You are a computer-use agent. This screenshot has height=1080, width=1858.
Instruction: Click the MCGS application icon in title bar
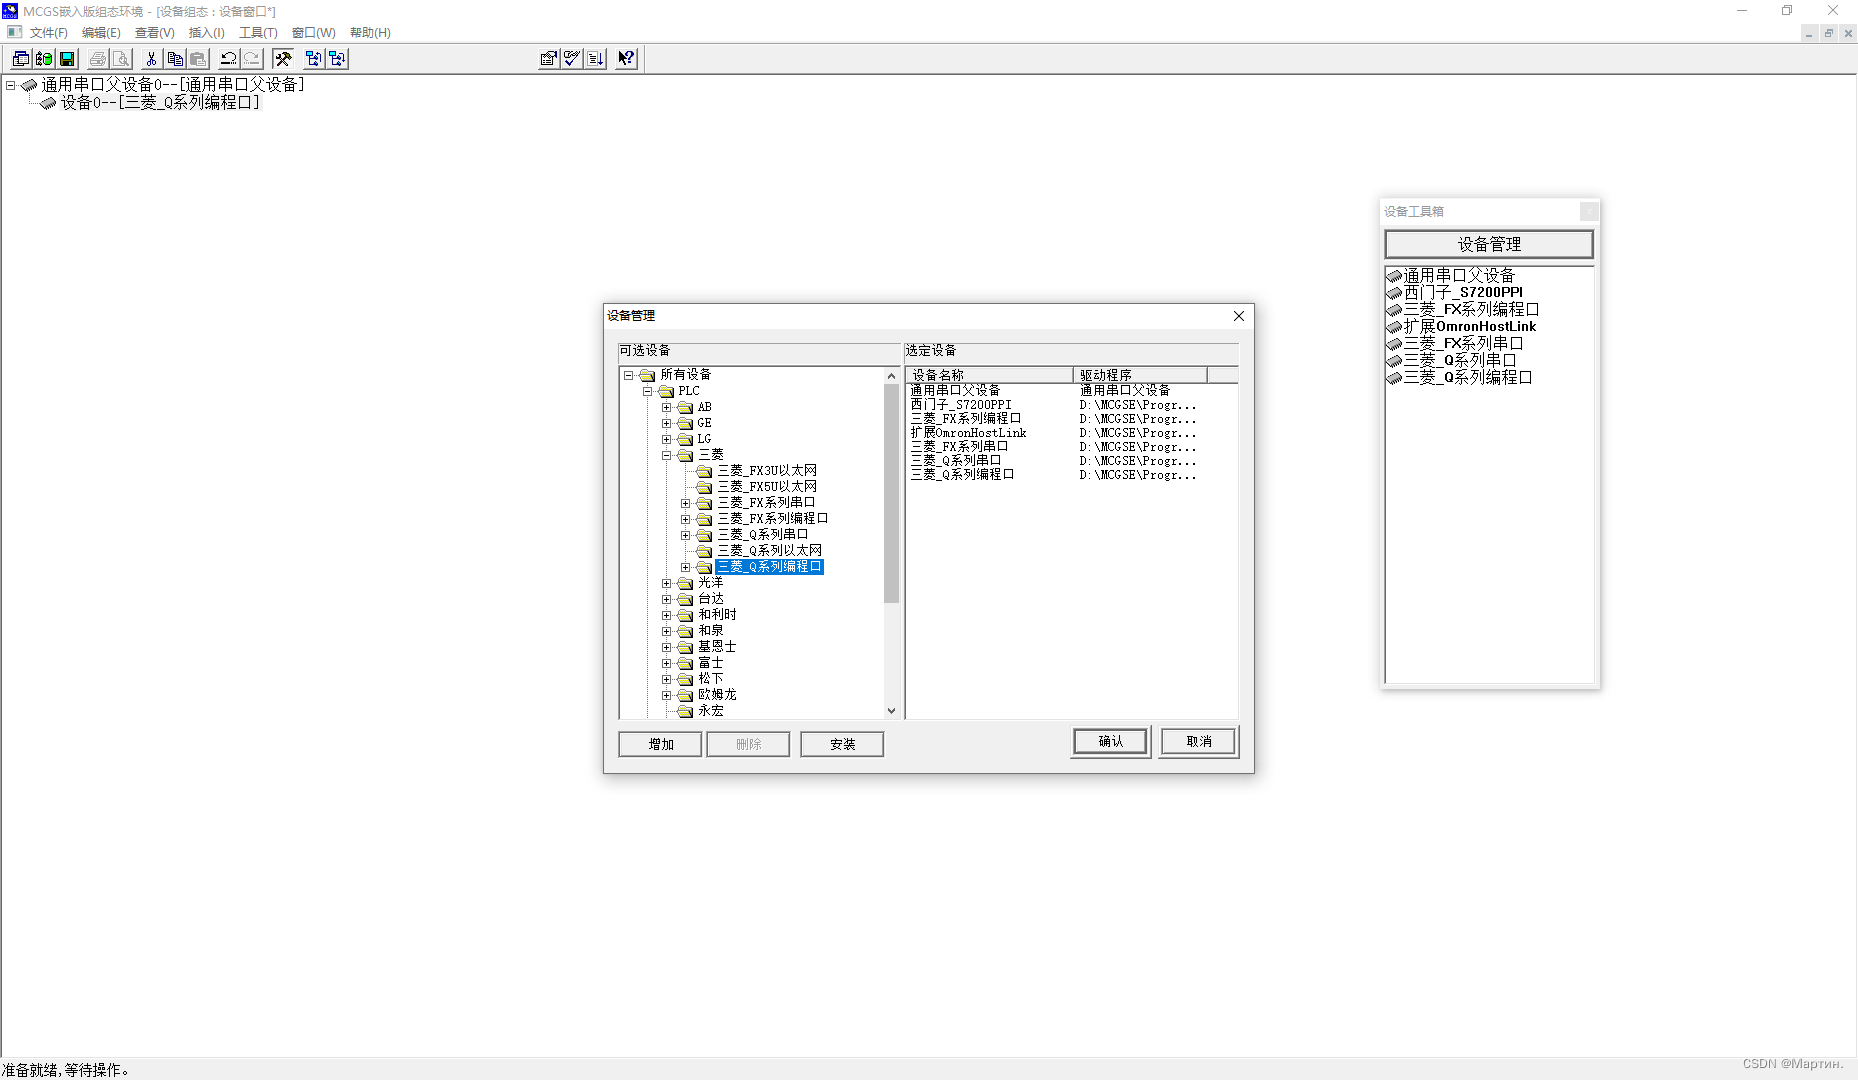click(10, 11)
